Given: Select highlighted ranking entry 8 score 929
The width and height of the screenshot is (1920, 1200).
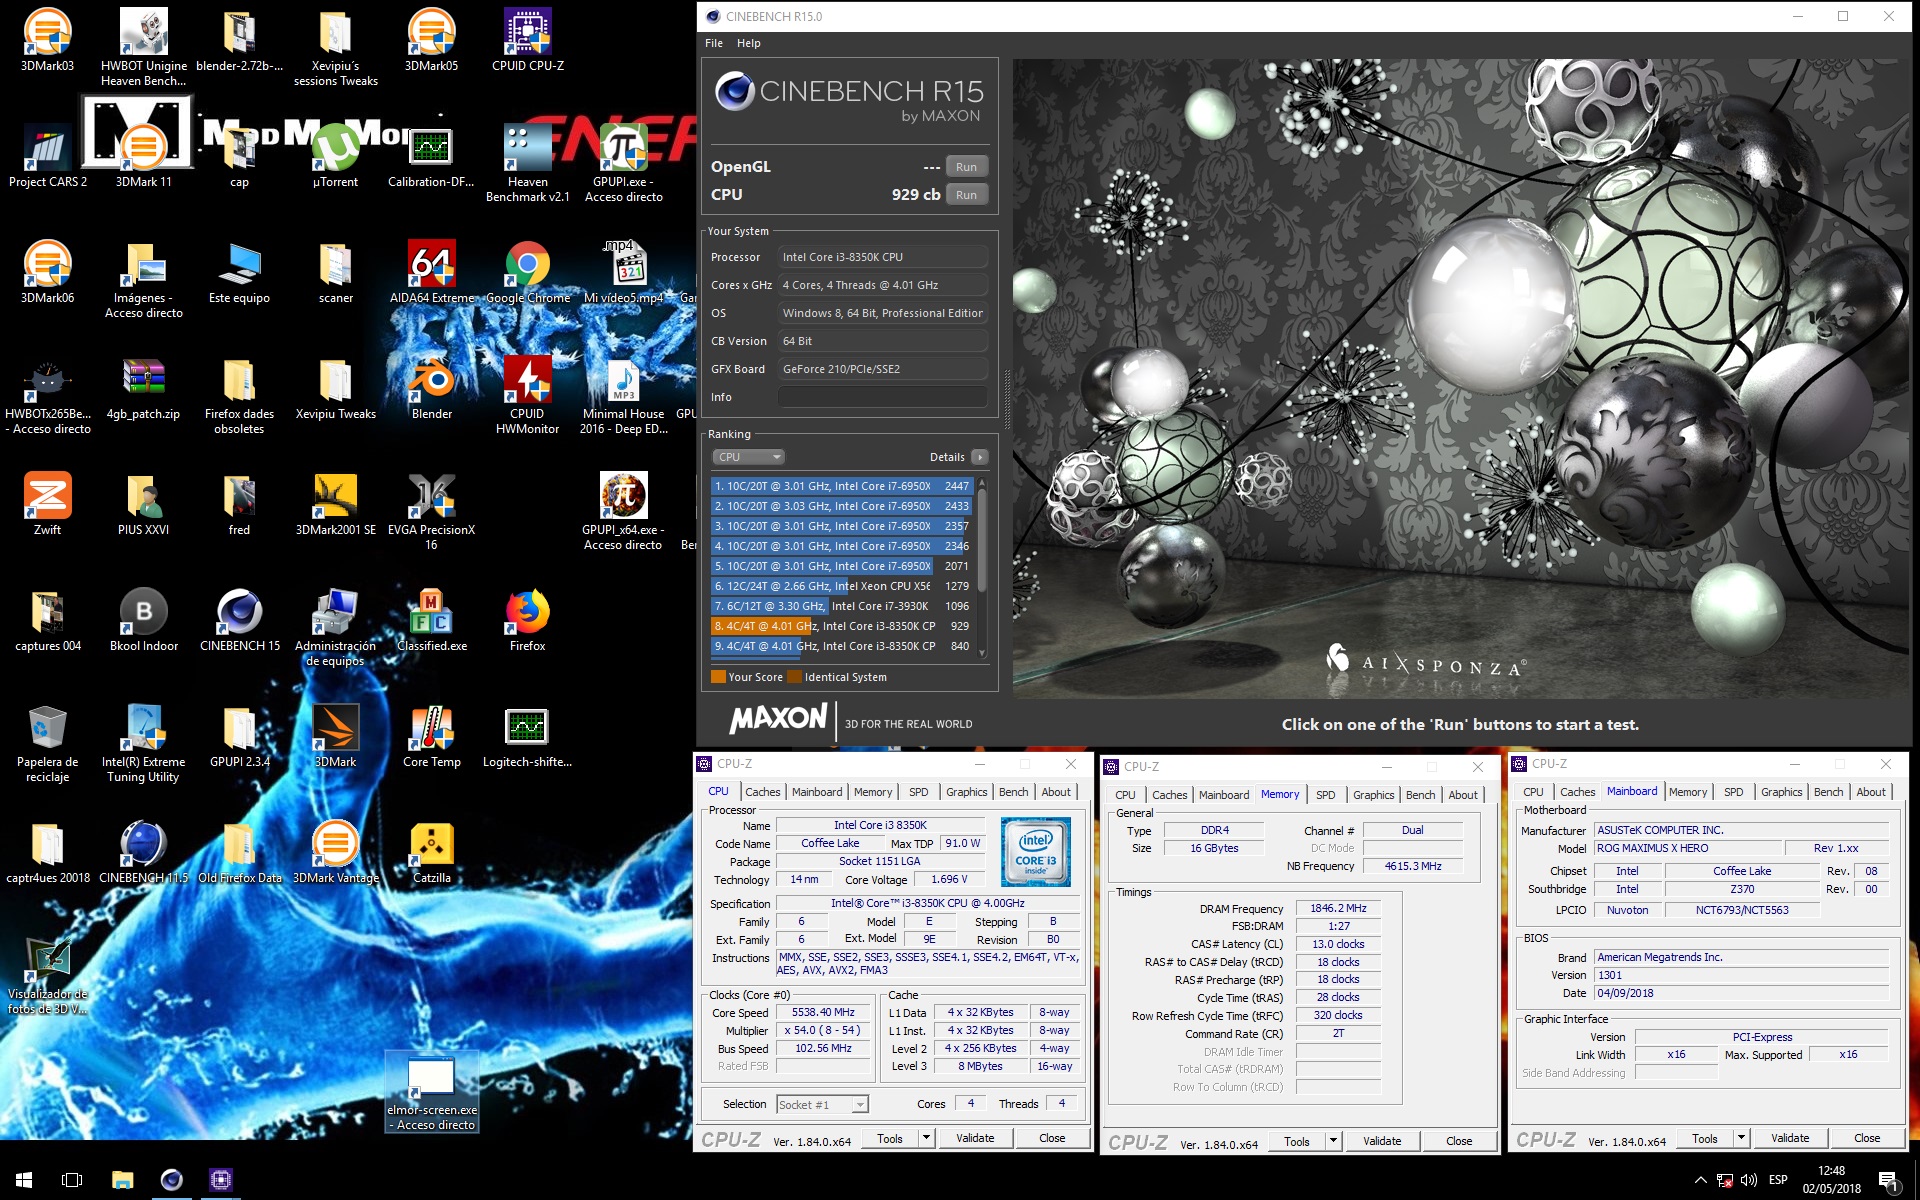Looking at the screenshot, I should (842, 626).
